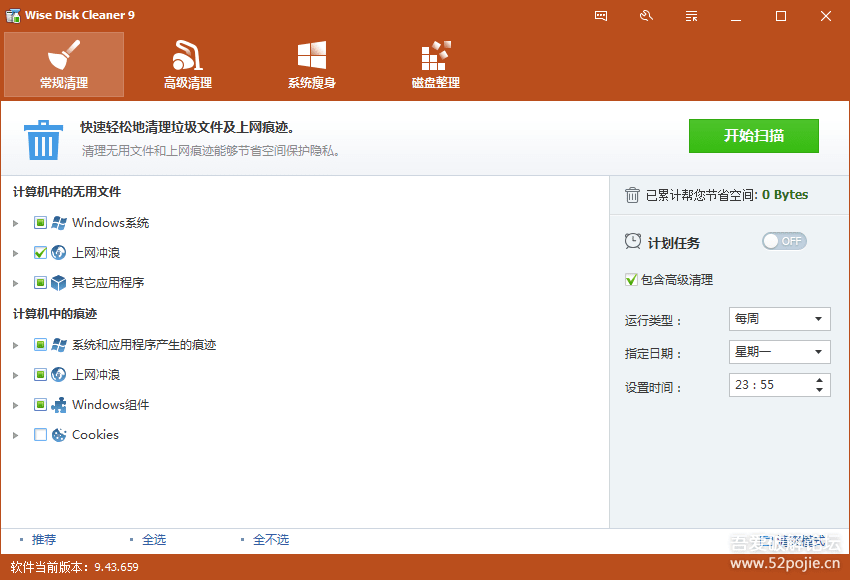
Task: Uncheck 包含高级清理 checkbox
Action: tap(631, 280)
